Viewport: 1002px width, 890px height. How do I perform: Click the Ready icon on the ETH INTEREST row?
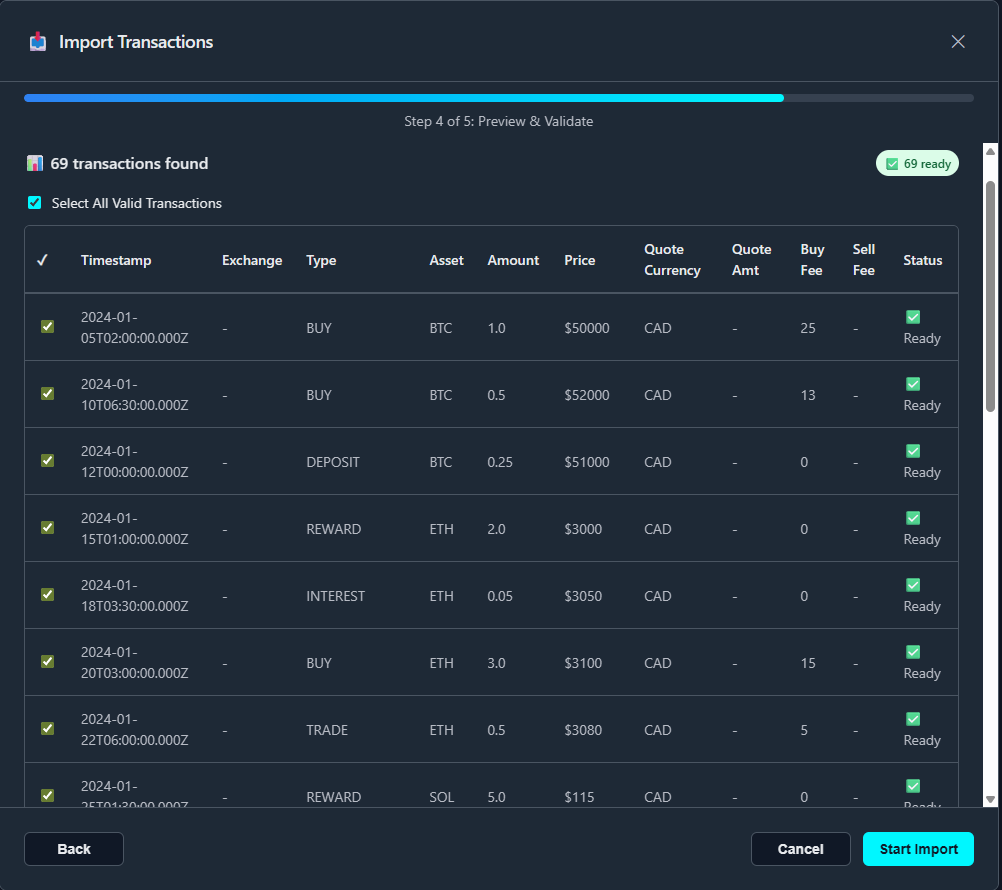point(913,585)
